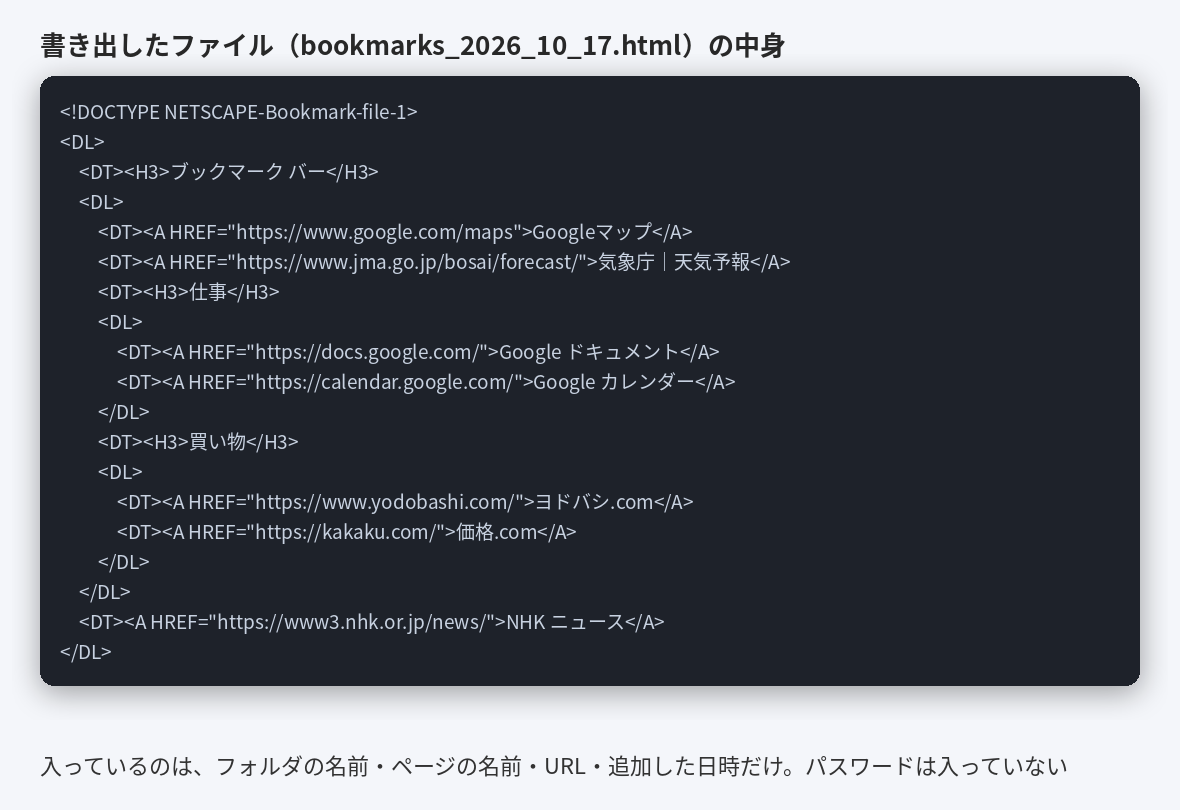1180x810 pixels.
Task: Click the first <DL> line under DOCTYPE
Action: pos(82,142)
